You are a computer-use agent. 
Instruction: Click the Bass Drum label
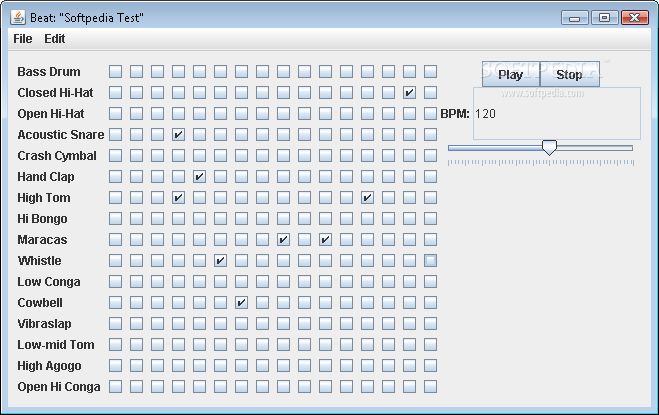pos(49,71)
